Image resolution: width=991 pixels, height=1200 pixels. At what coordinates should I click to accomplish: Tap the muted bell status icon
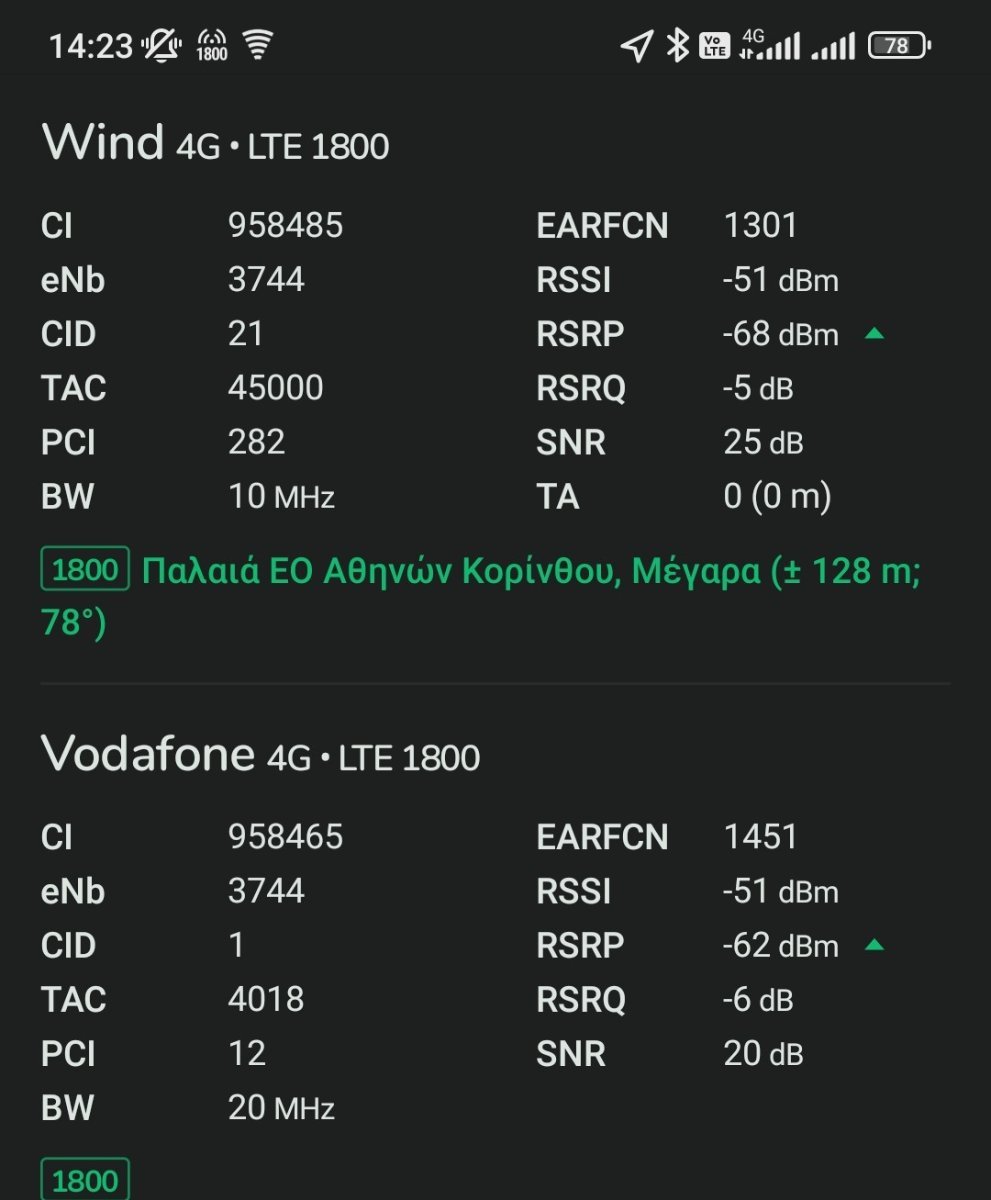(161, 45)
